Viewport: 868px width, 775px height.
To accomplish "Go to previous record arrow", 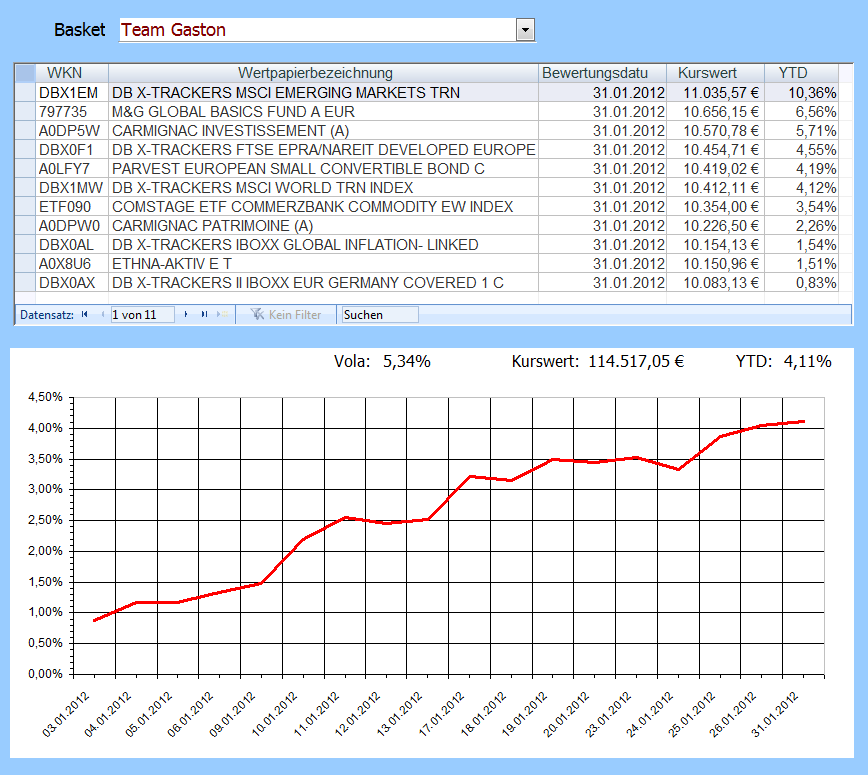I will point(102,314).
